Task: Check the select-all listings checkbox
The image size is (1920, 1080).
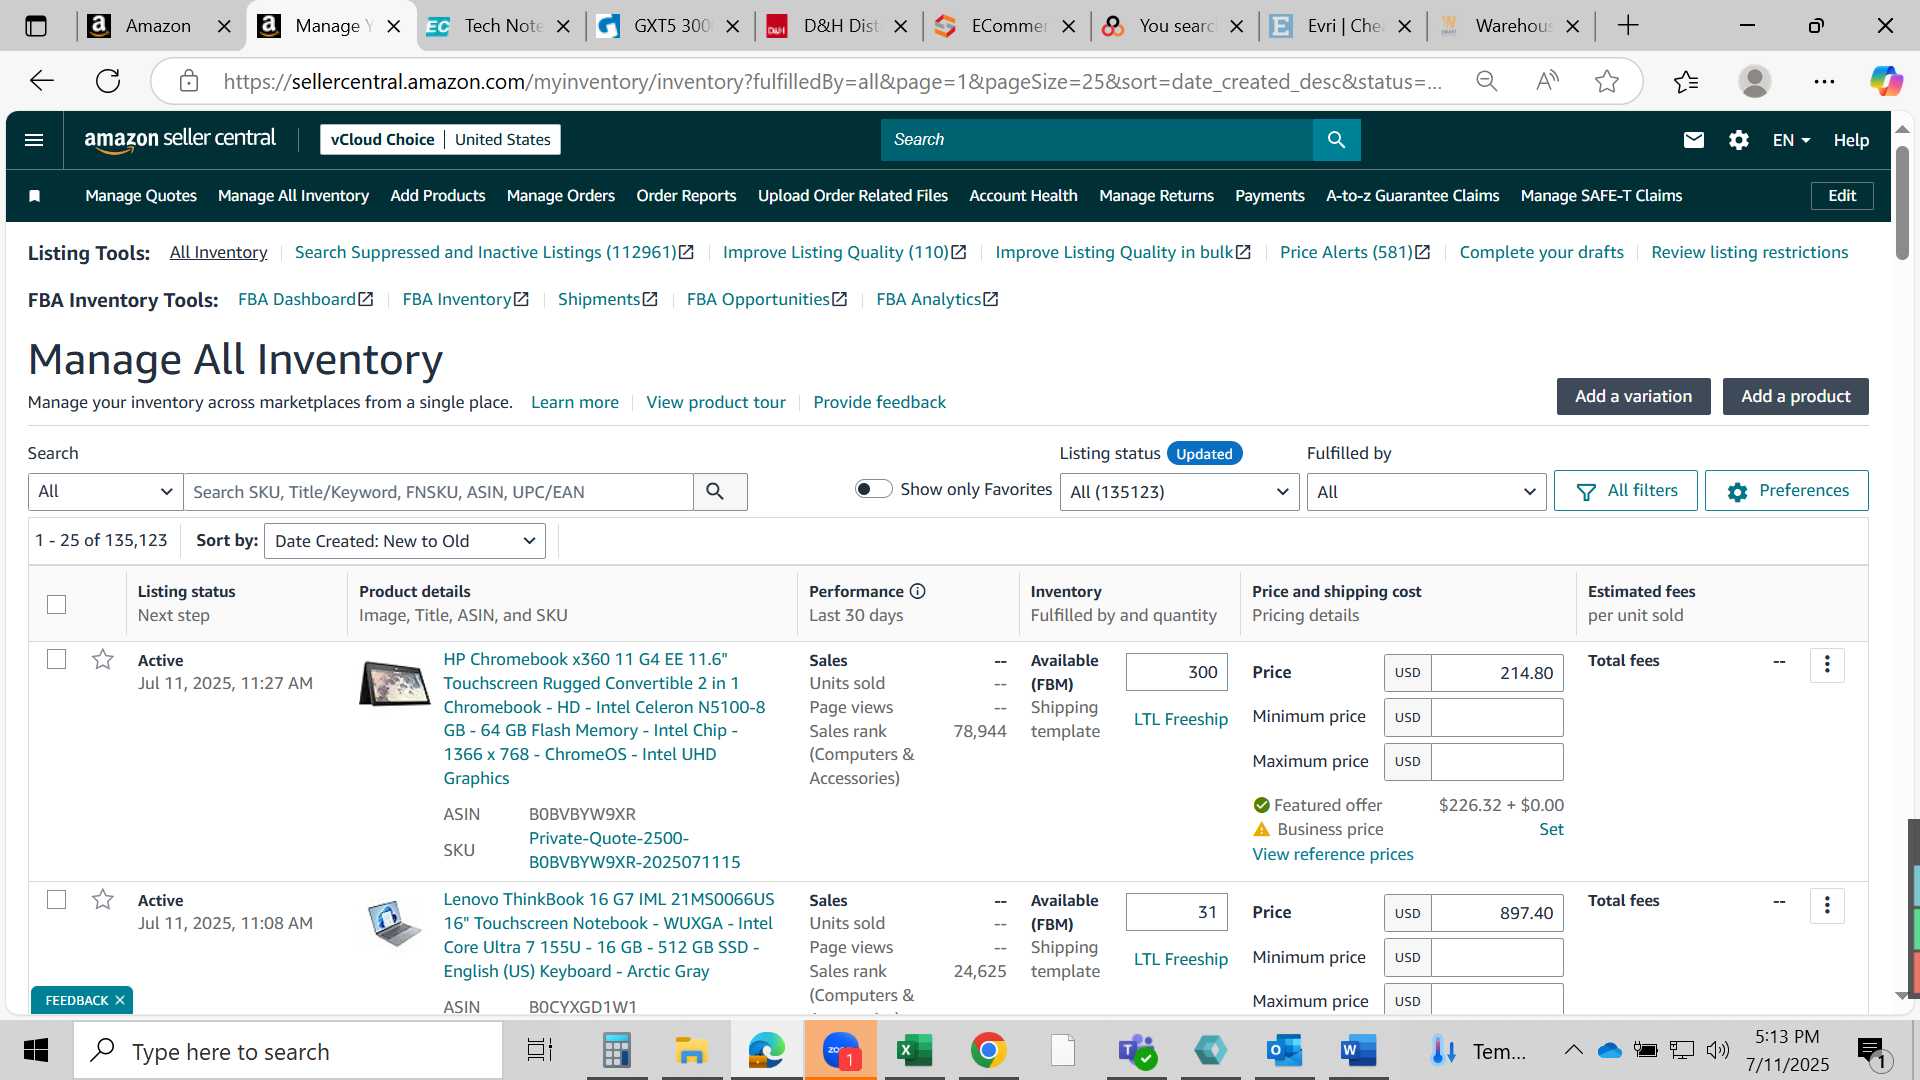Action: pyautogui.click(x=57, y=604)
